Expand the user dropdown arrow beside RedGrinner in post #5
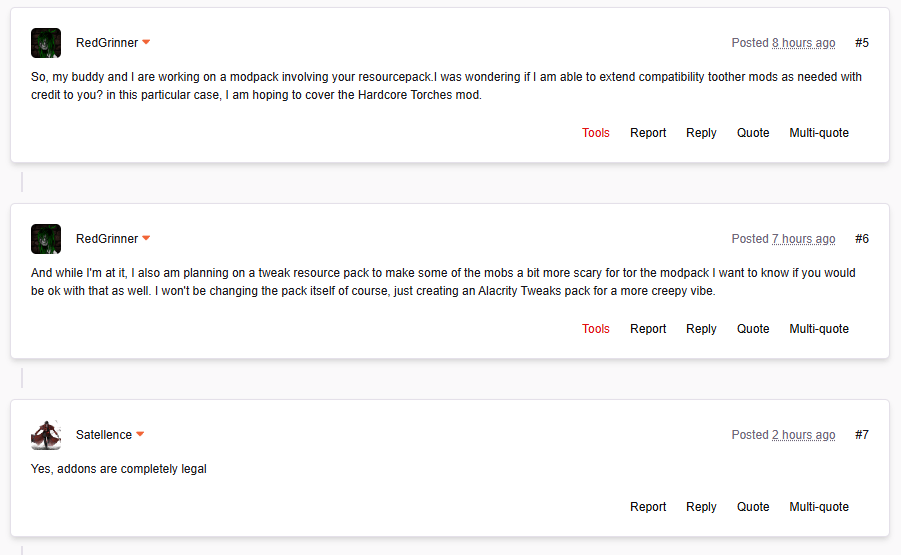901x555 pixels. (x=146, y=43)
